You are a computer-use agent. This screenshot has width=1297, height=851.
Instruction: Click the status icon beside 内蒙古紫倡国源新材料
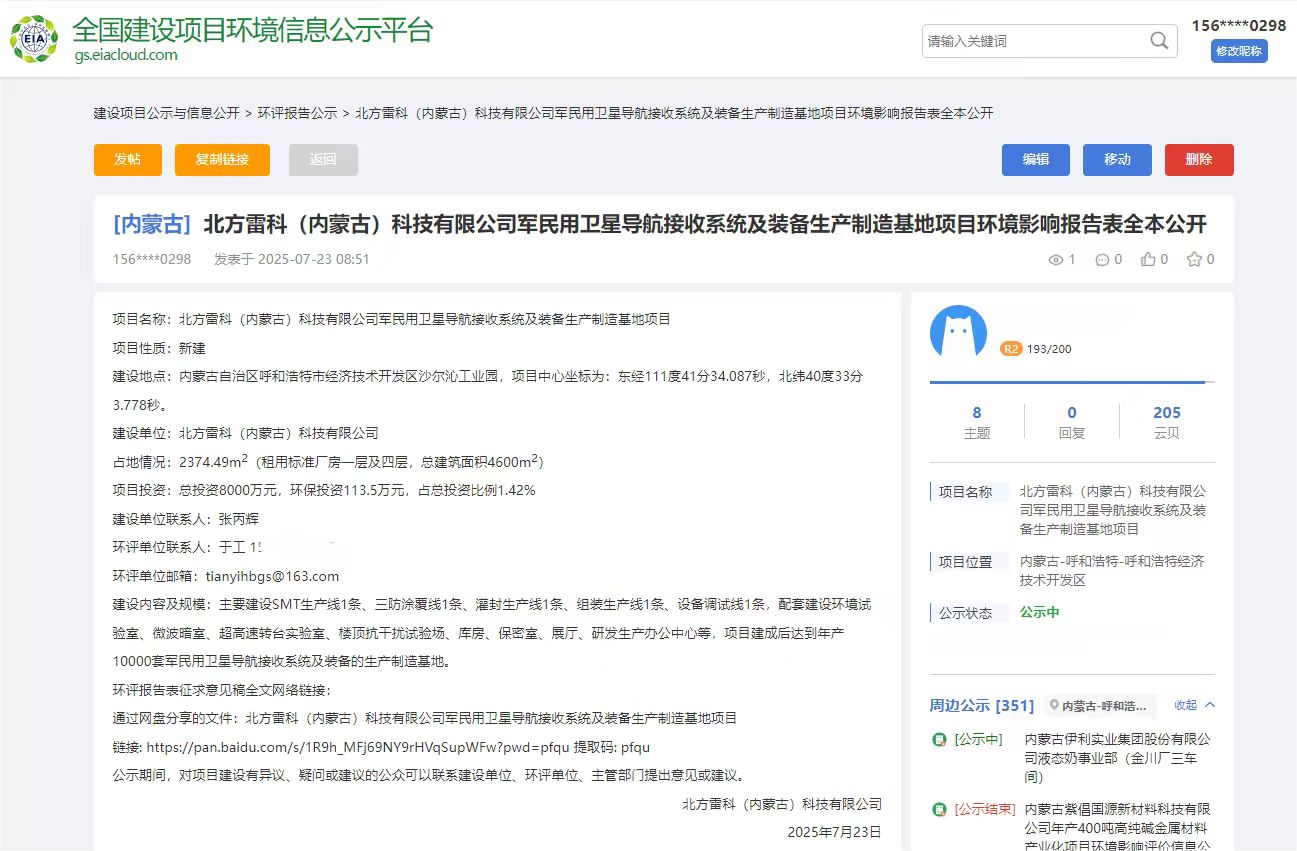(x=939, y=810)
